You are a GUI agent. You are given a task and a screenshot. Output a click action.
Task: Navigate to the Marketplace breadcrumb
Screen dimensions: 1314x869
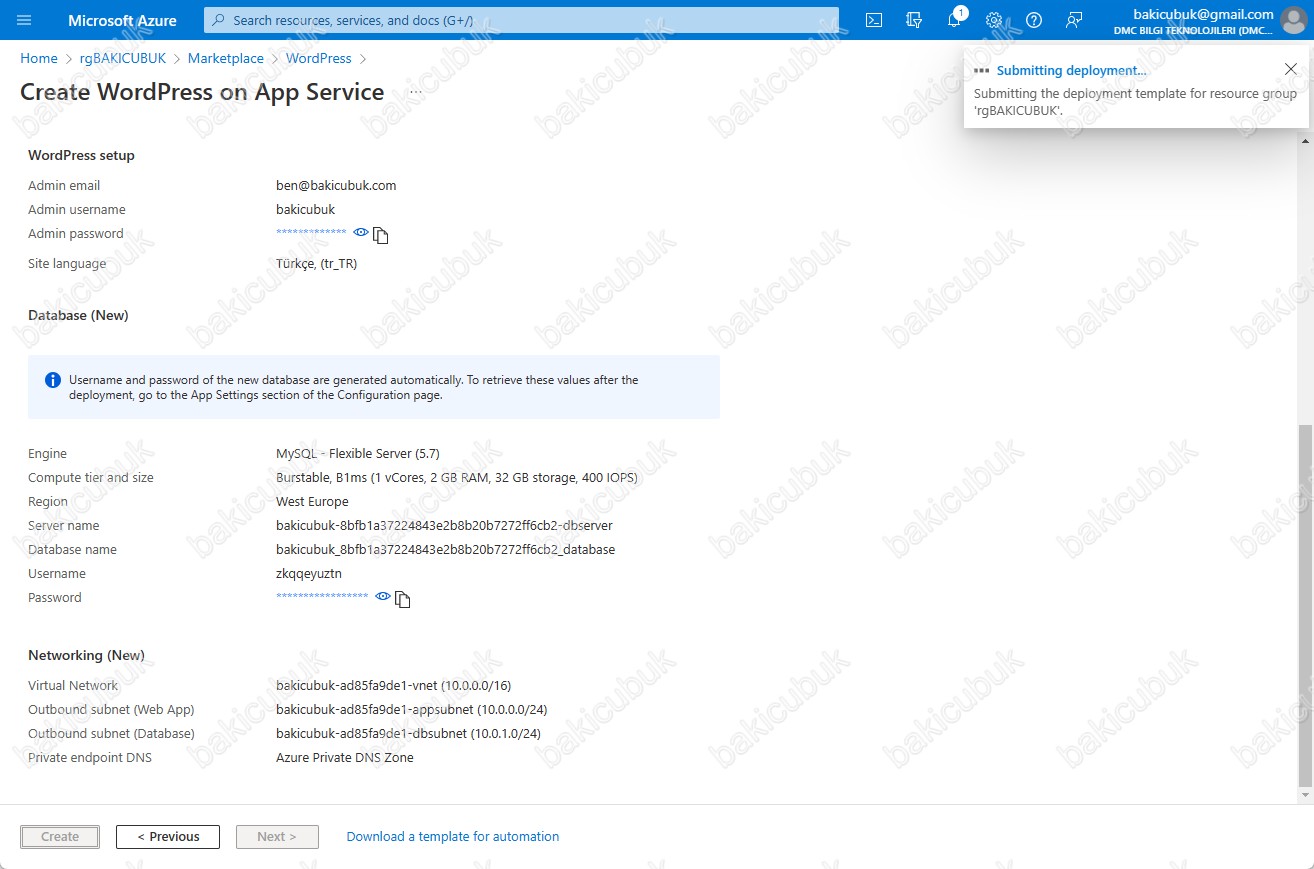click(226, 58)
